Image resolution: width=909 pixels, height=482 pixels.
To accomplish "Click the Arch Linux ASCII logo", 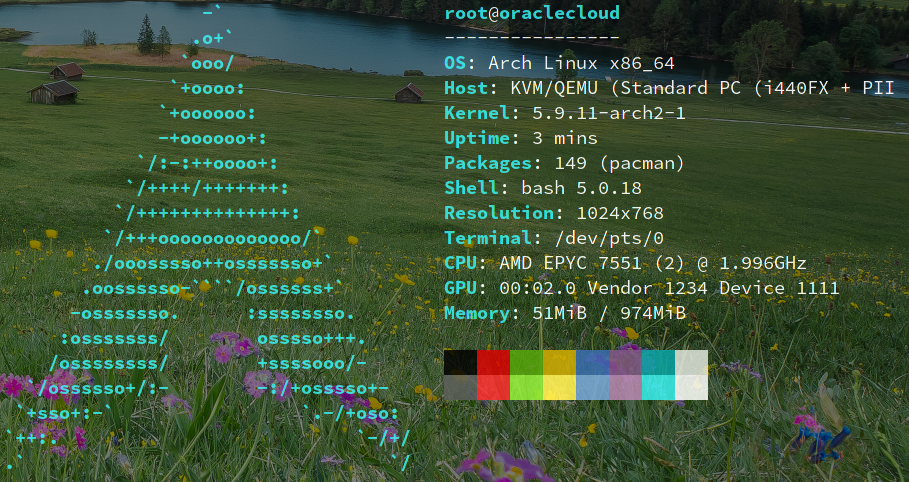I will (210, 240).
